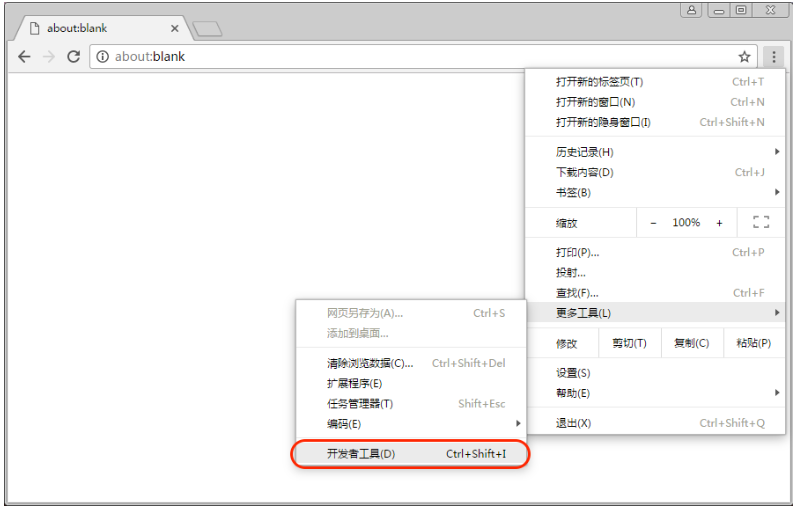This screenshot has width=796, height=508.
Task: Increase zoom with the plus button
Action: click(x=719, y=223)
